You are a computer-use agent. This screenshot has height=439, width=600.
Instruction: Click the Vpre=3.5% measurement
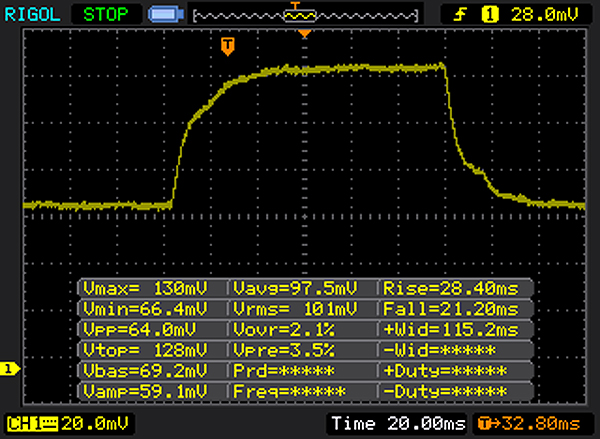[284, 351]
